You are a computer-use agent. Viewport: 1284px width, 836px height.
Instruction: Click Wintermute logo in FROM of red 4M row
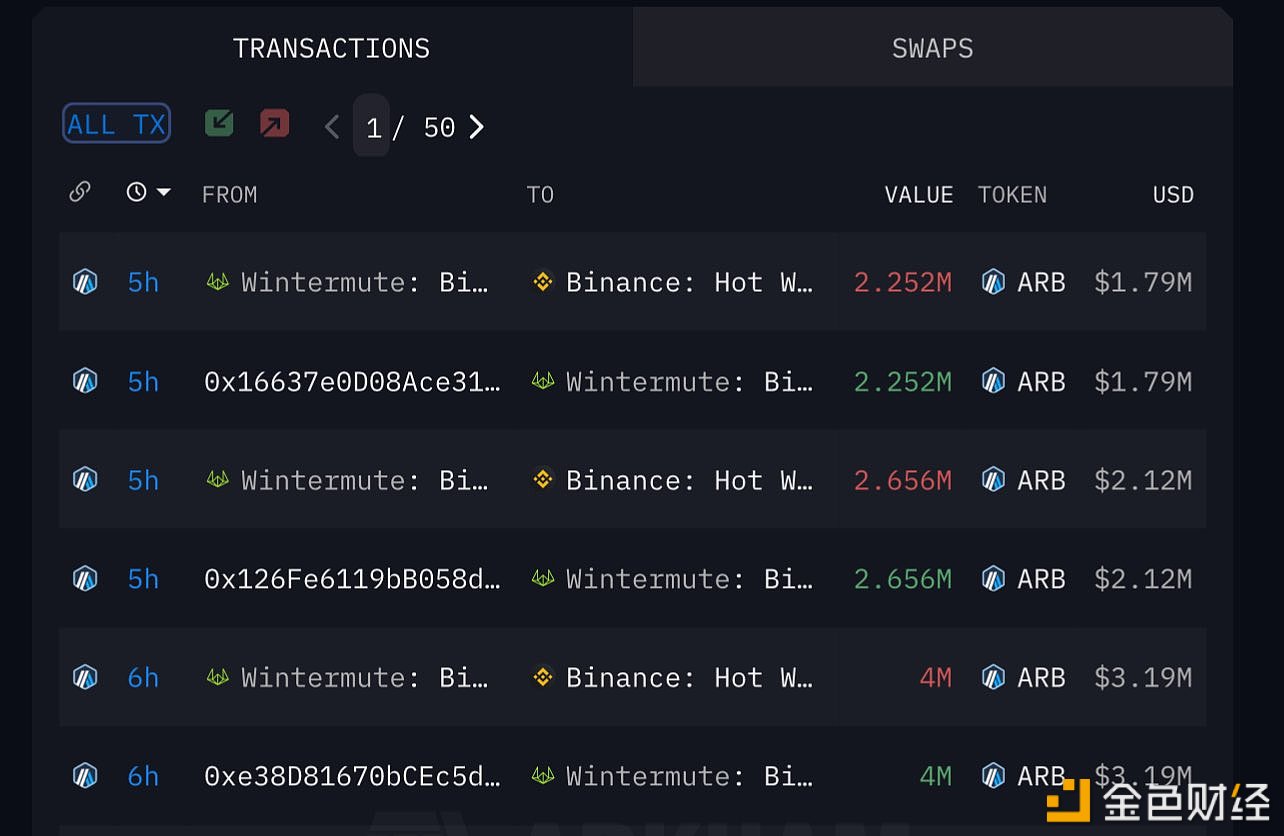coord(217,677)
